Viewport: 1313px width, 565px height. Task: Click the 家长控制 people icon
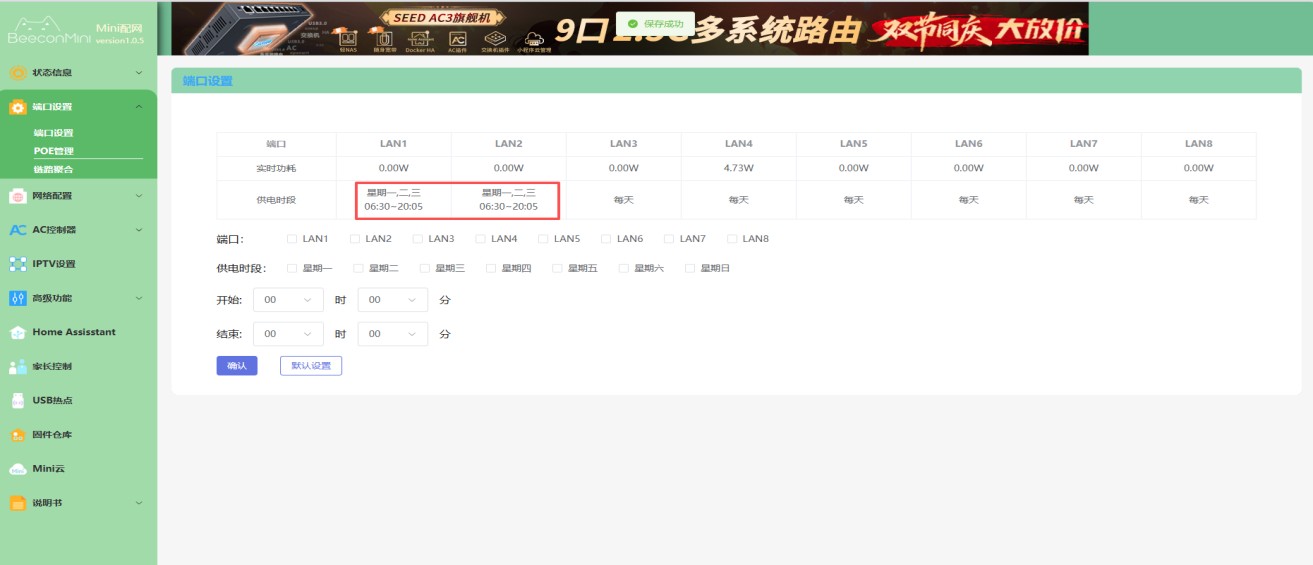17,367
